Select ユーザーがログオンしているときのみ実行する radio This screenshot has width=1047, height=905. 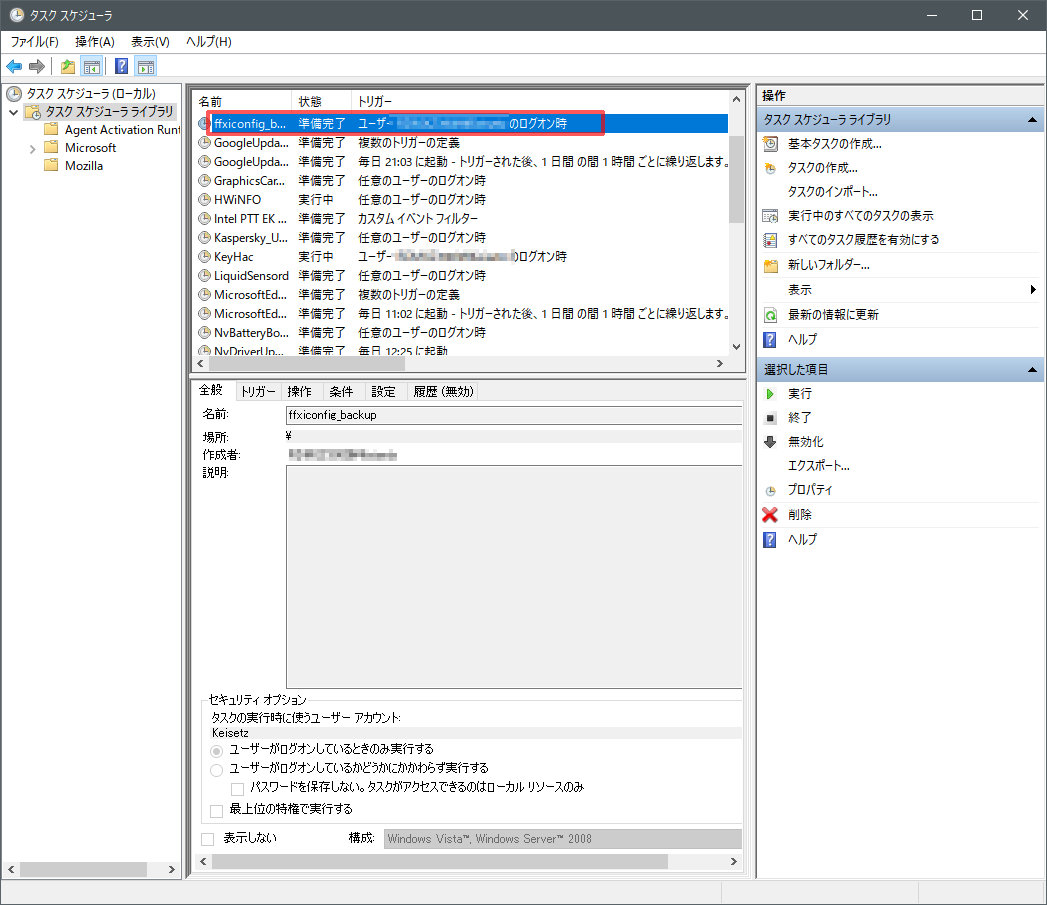(x=216, y=751)
